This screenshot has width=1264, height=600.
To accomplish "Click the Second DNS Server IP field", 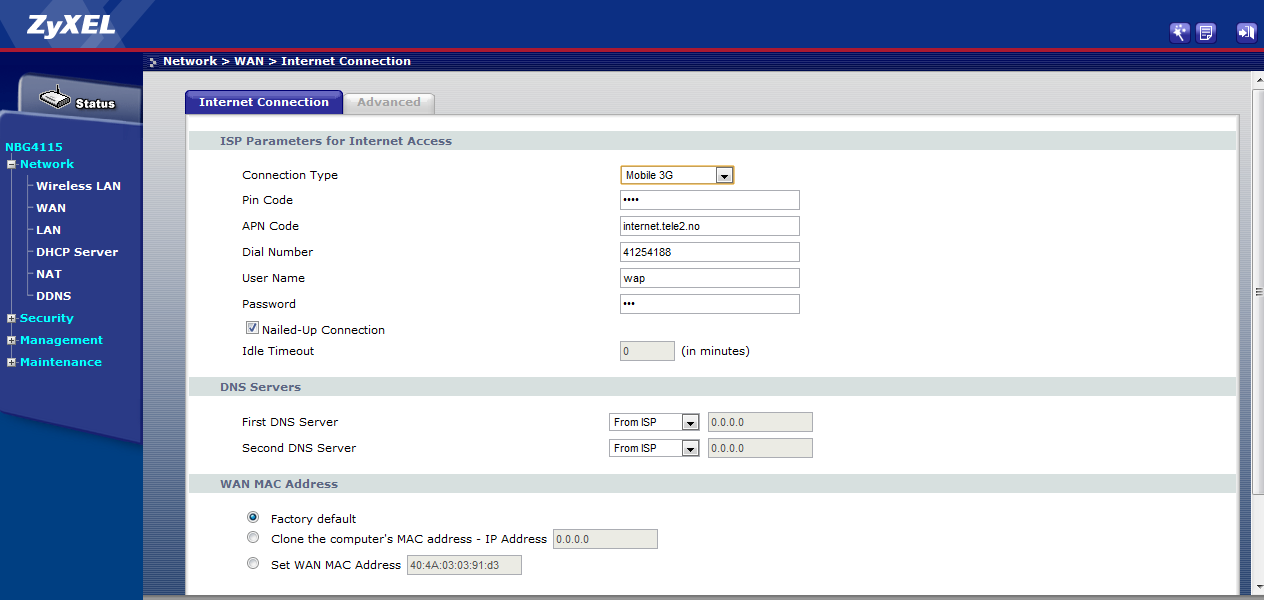I will (760, 448).
